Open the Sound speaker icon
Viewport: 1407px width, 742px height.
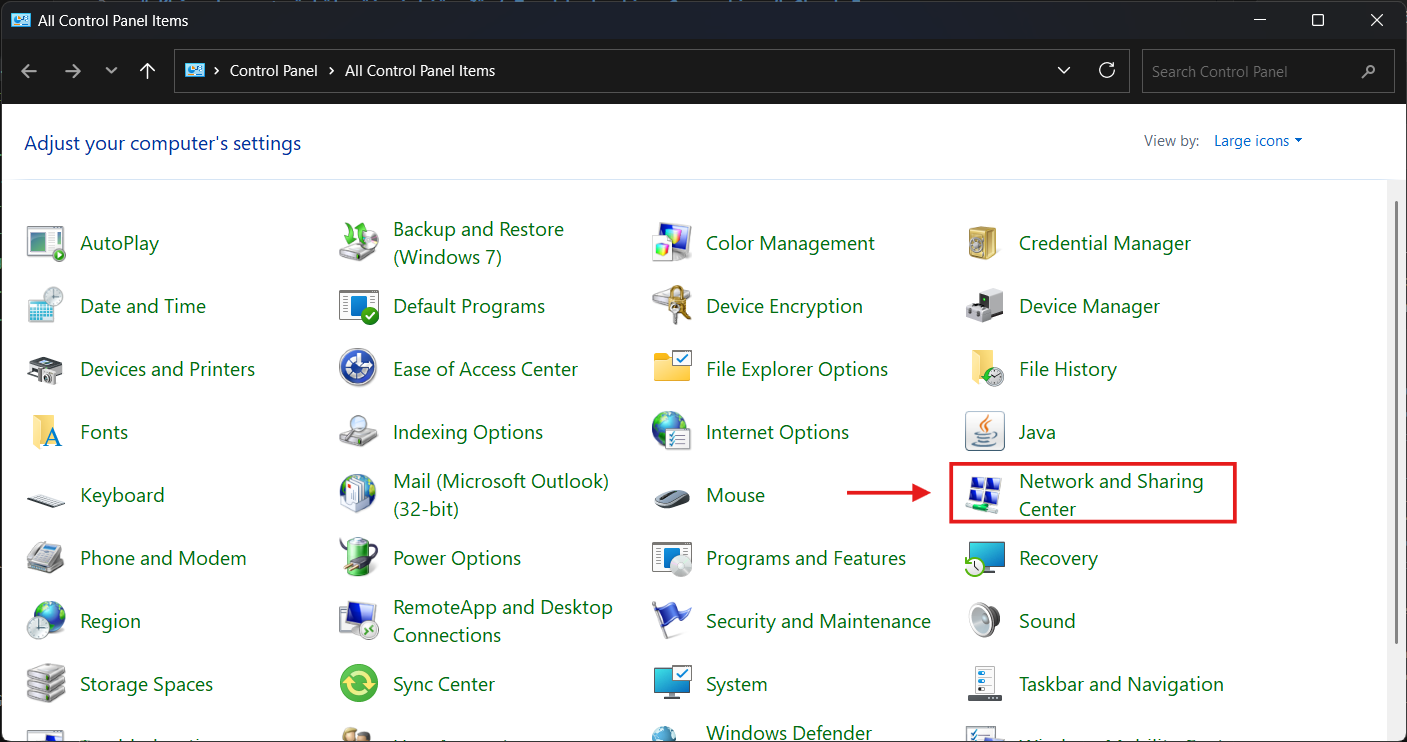tap(984, 621)
